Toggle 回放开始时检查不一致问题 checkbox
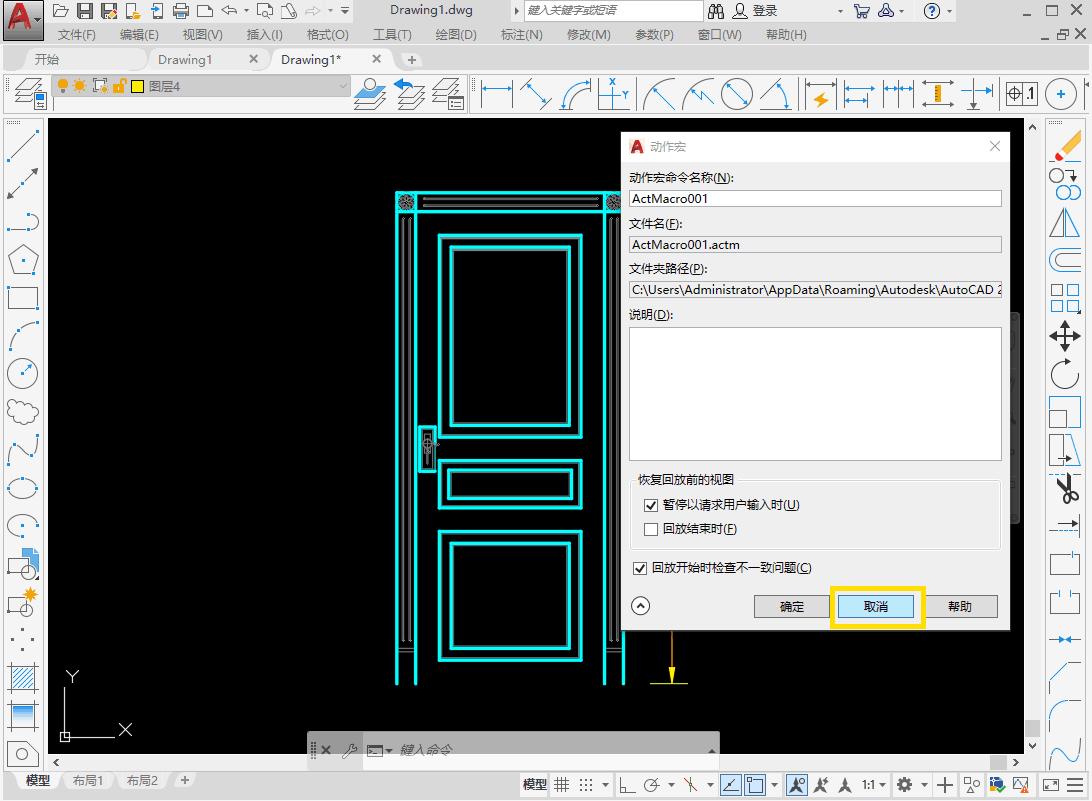The width and height of the screenshot is (1092, 801). point(641,568)
